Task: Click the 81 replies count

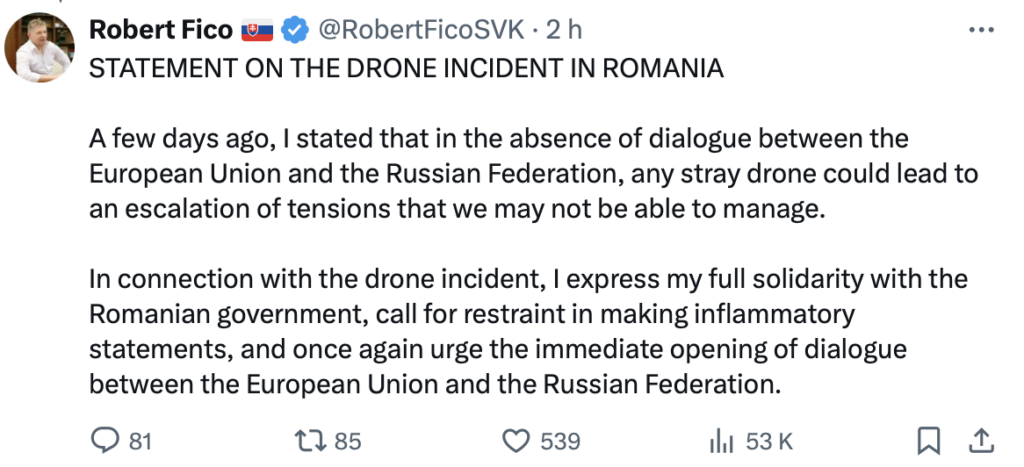Action: point(140,442)
